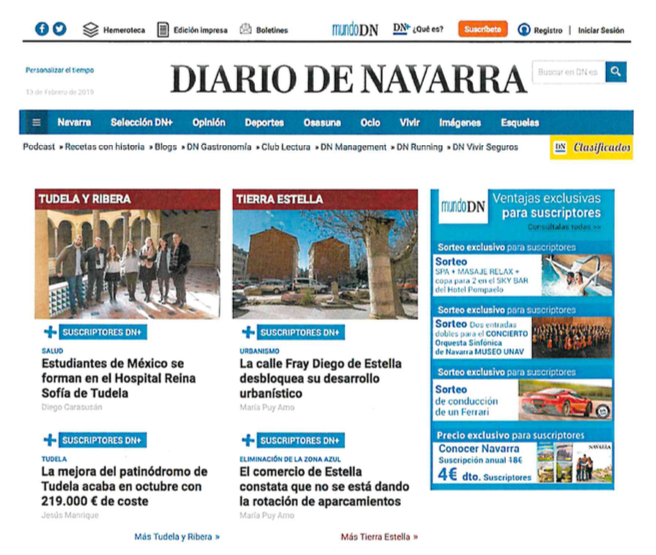Click author name Jesús Manrique
656x555 pixels.
pos(70,515)
